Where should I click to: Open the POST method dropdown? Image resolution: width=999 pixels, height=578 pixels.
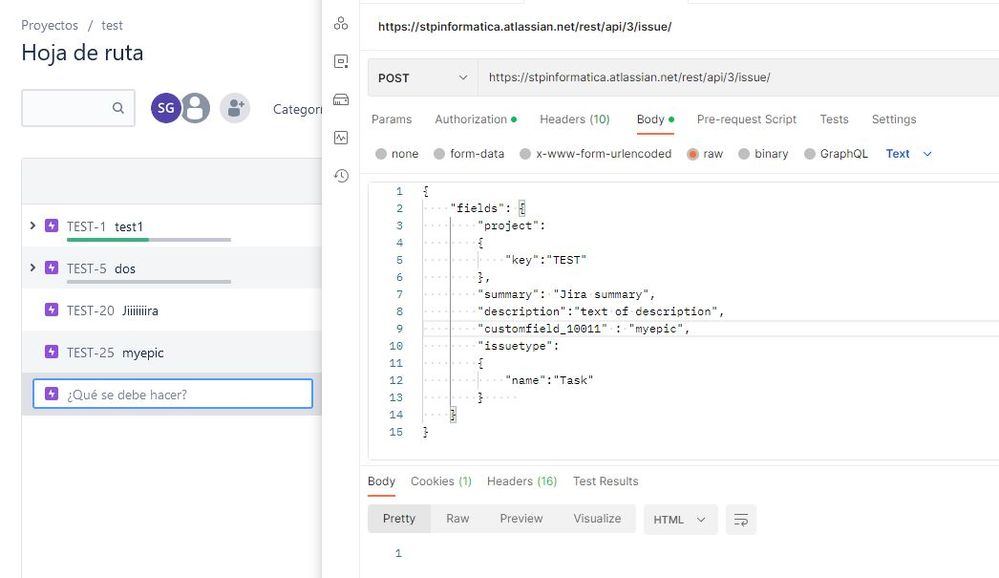pos(422,78)
